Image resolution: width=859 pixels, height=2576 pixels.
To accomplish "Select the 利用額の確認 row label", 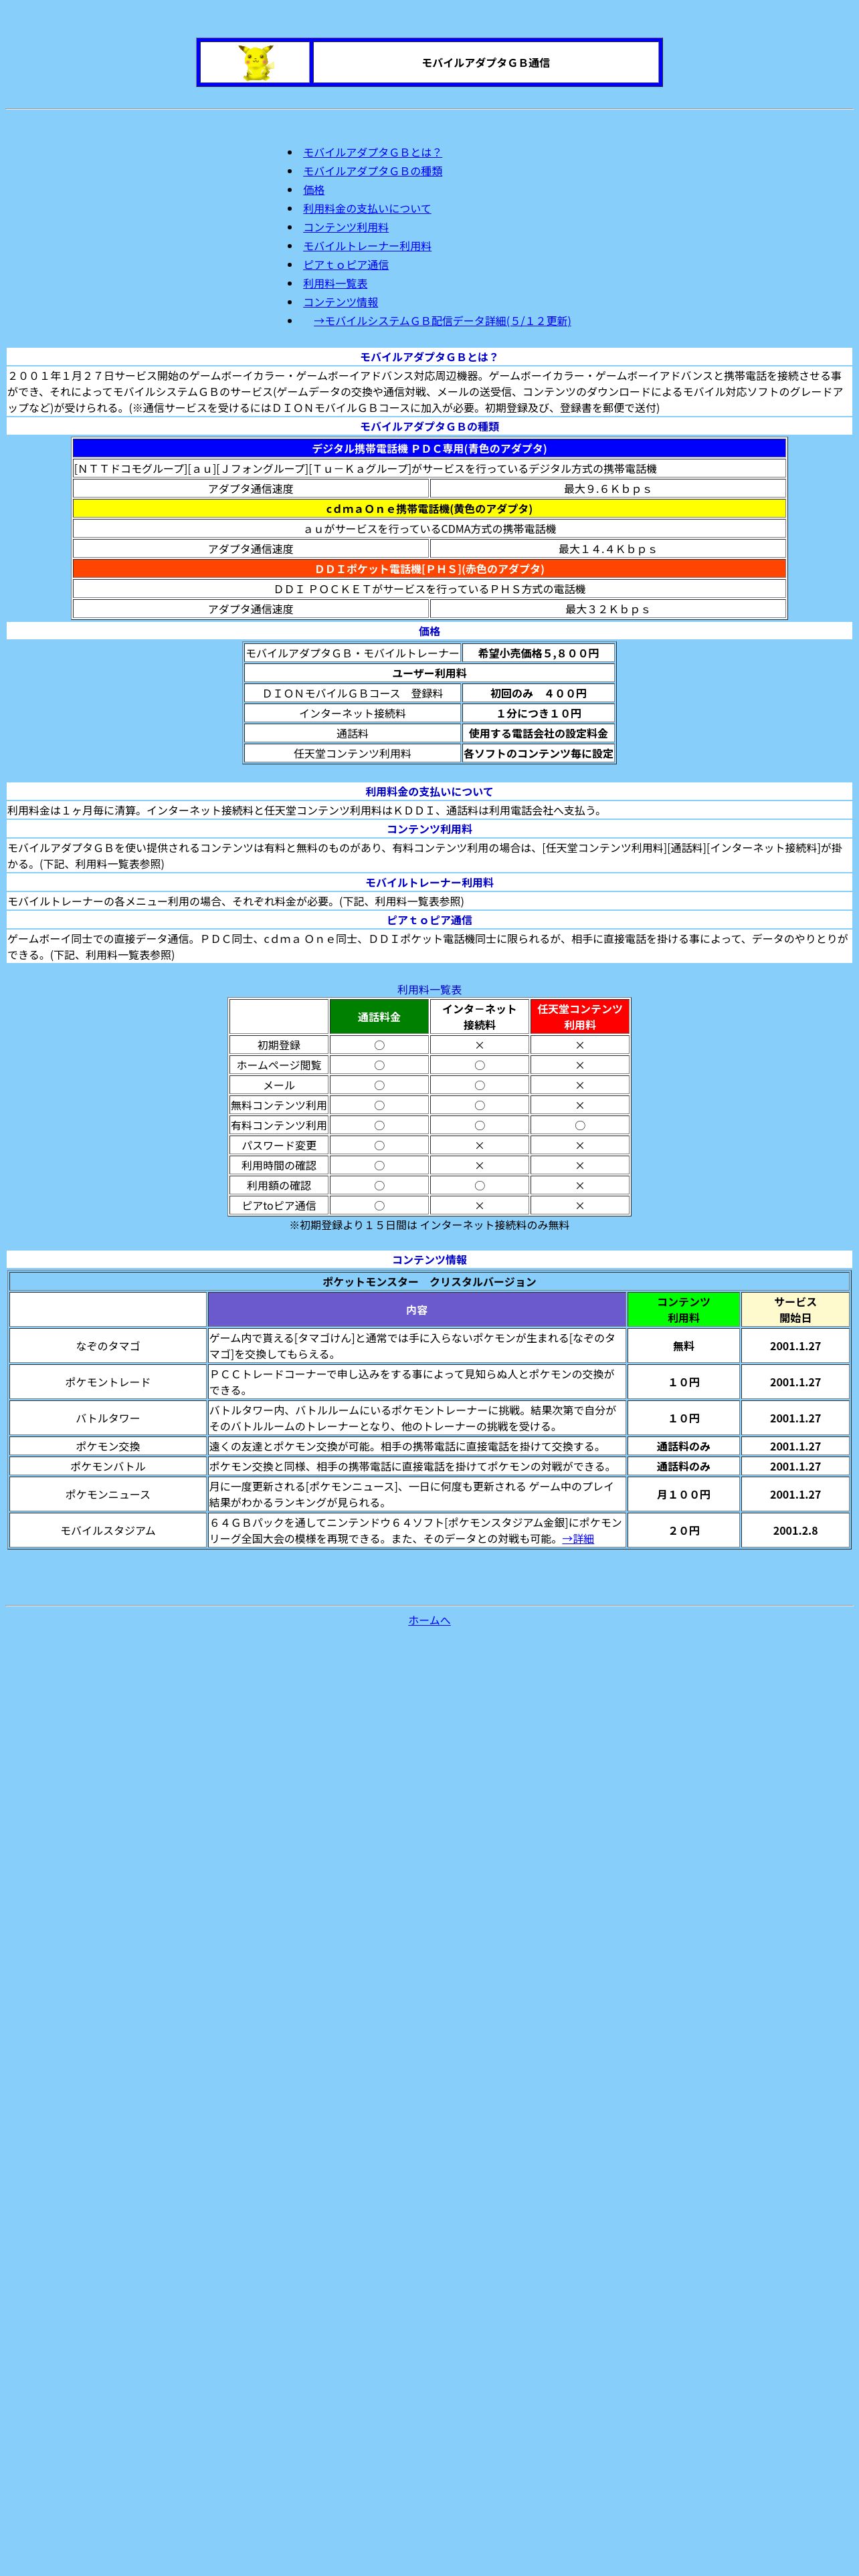I will [x=279, y=1185].
